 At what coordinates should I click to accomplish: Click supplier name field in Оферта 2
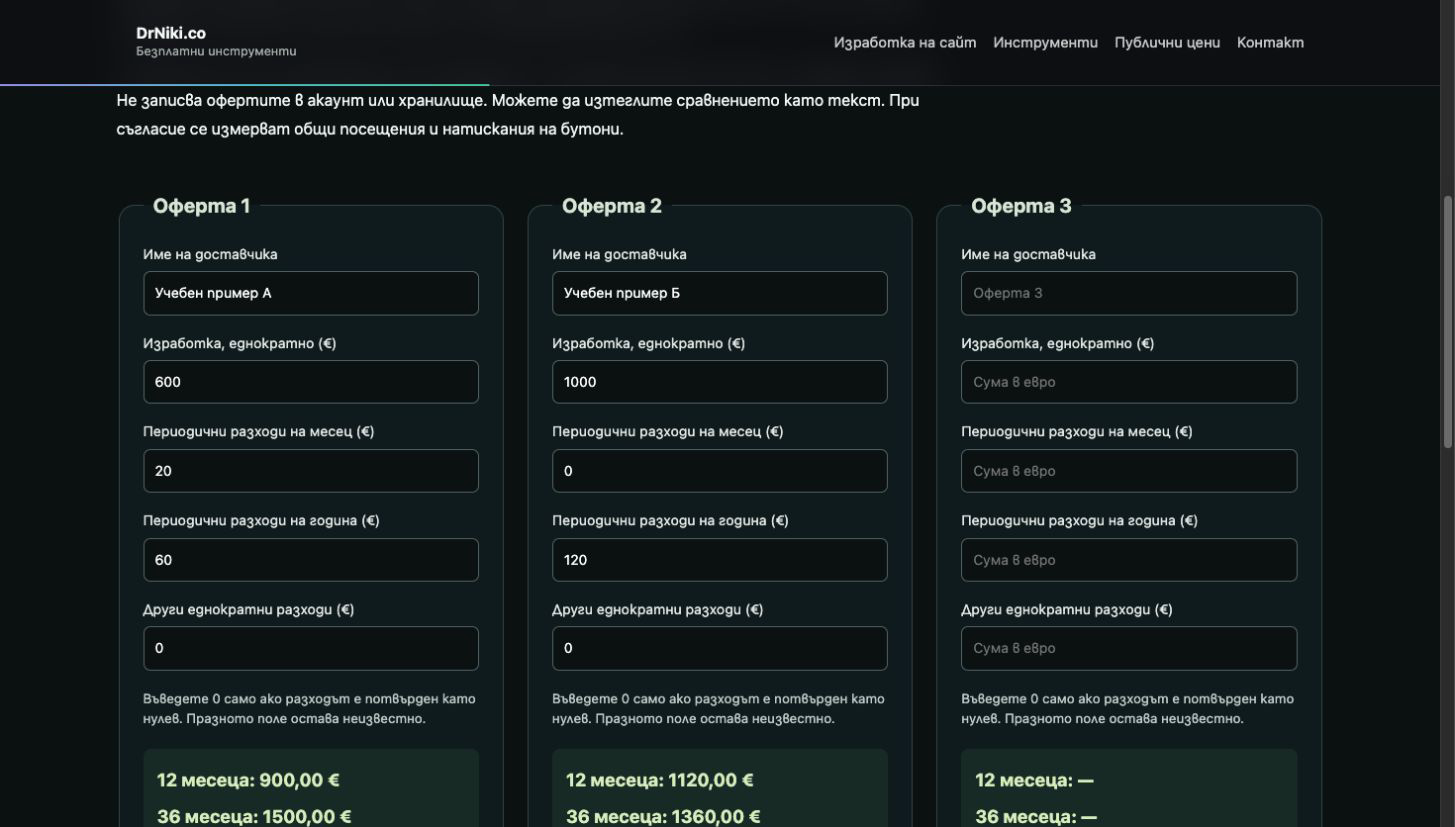click(720, 293)
